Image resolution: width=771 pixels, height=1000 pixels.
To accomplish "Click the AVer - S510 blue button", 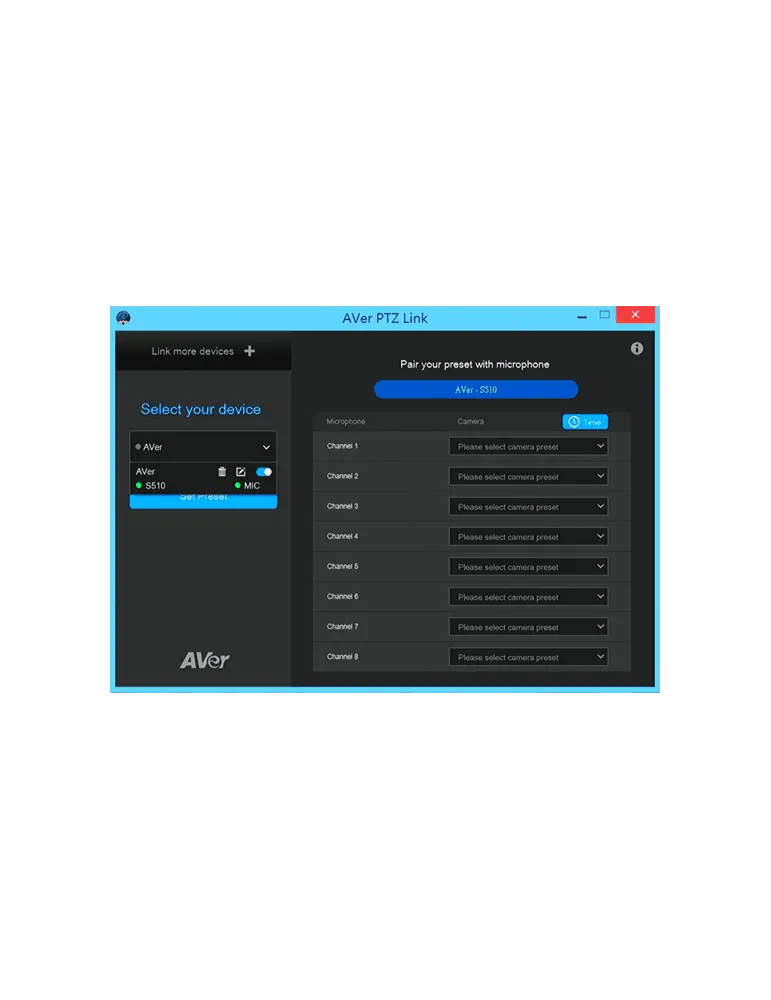I will pos(476,389).
